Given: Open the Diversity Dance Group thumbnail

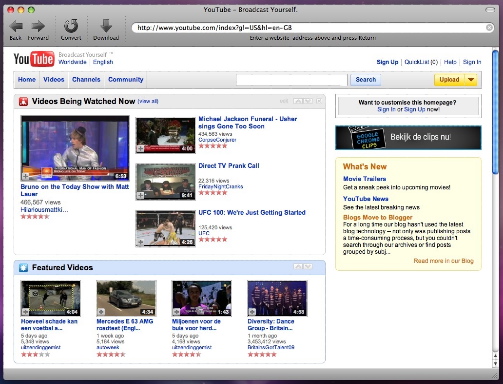Looking at the screenshot, I should (277, 298).
